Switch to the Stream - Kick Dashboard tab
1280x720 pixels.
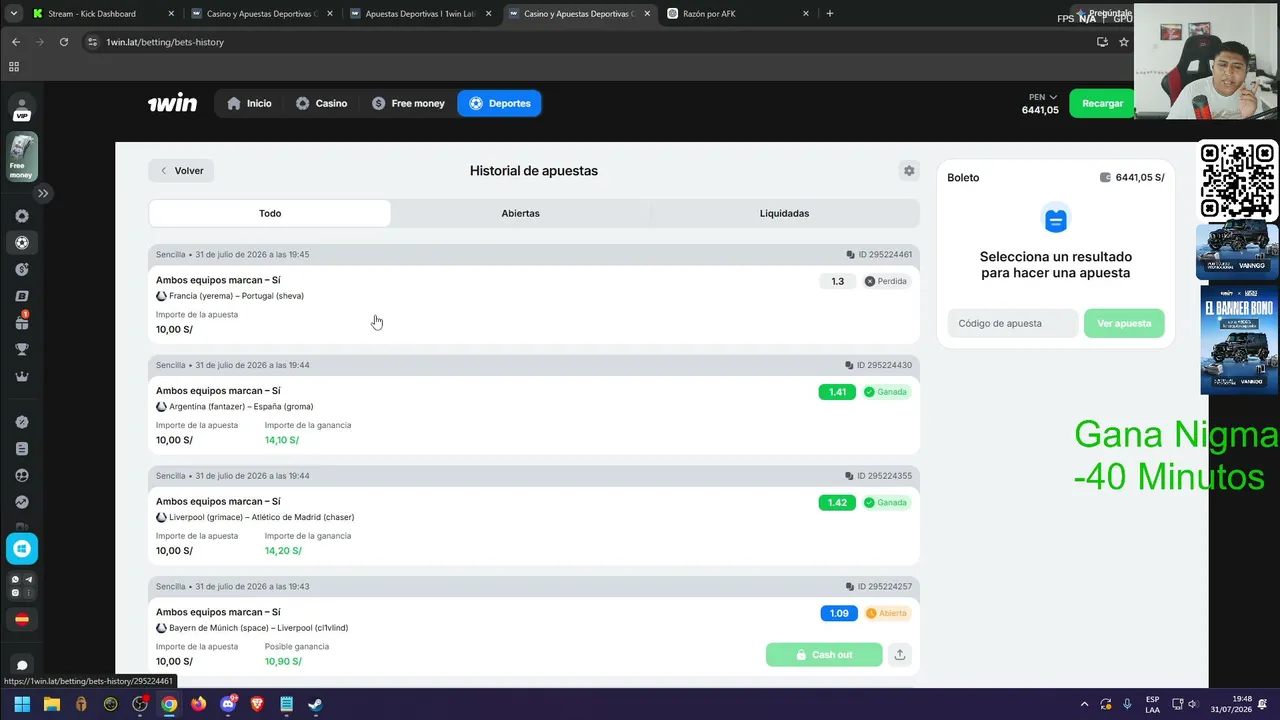102,14
